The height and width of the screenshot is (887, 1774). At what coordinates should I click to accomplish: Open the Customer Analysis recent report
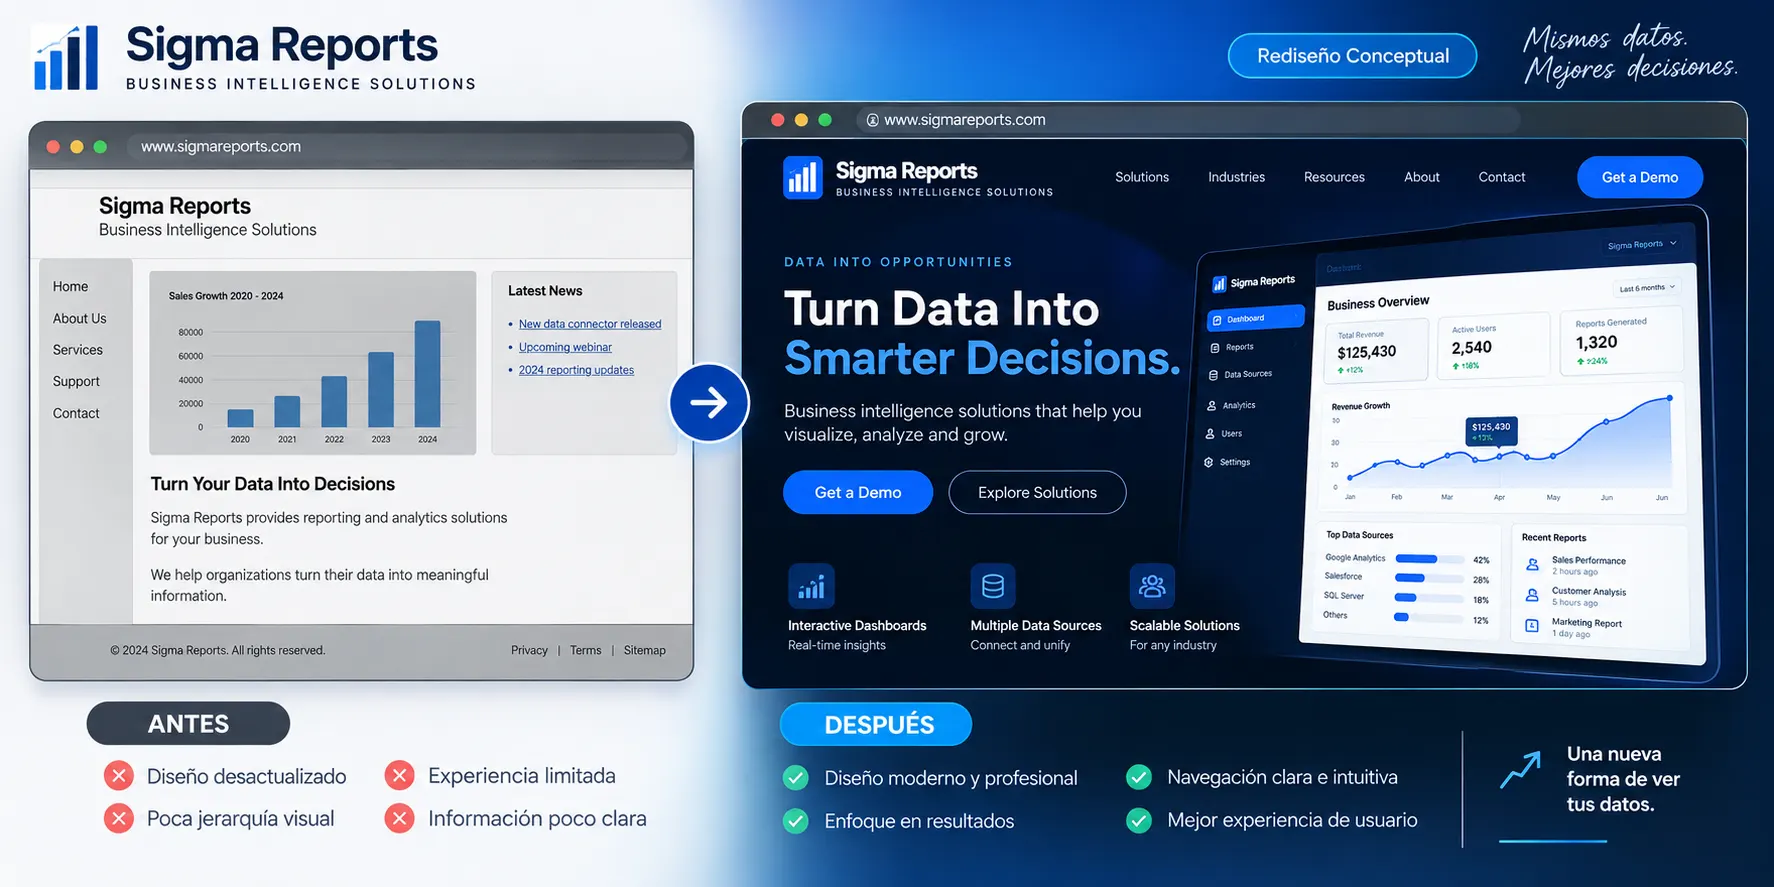[x=1577, y=596]
